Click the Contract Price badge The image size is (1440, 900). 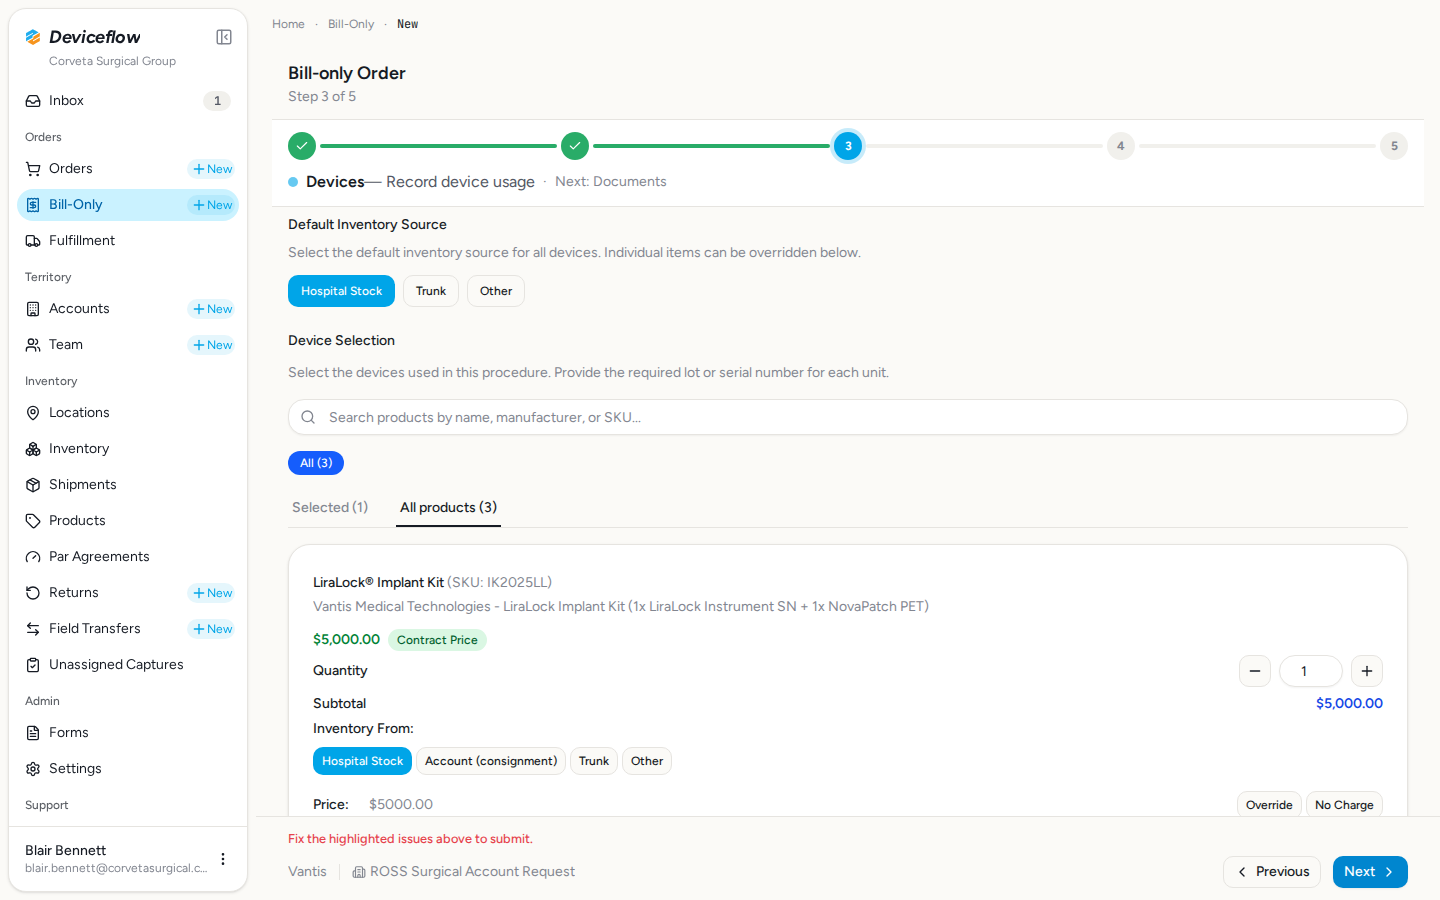(437, 640)
